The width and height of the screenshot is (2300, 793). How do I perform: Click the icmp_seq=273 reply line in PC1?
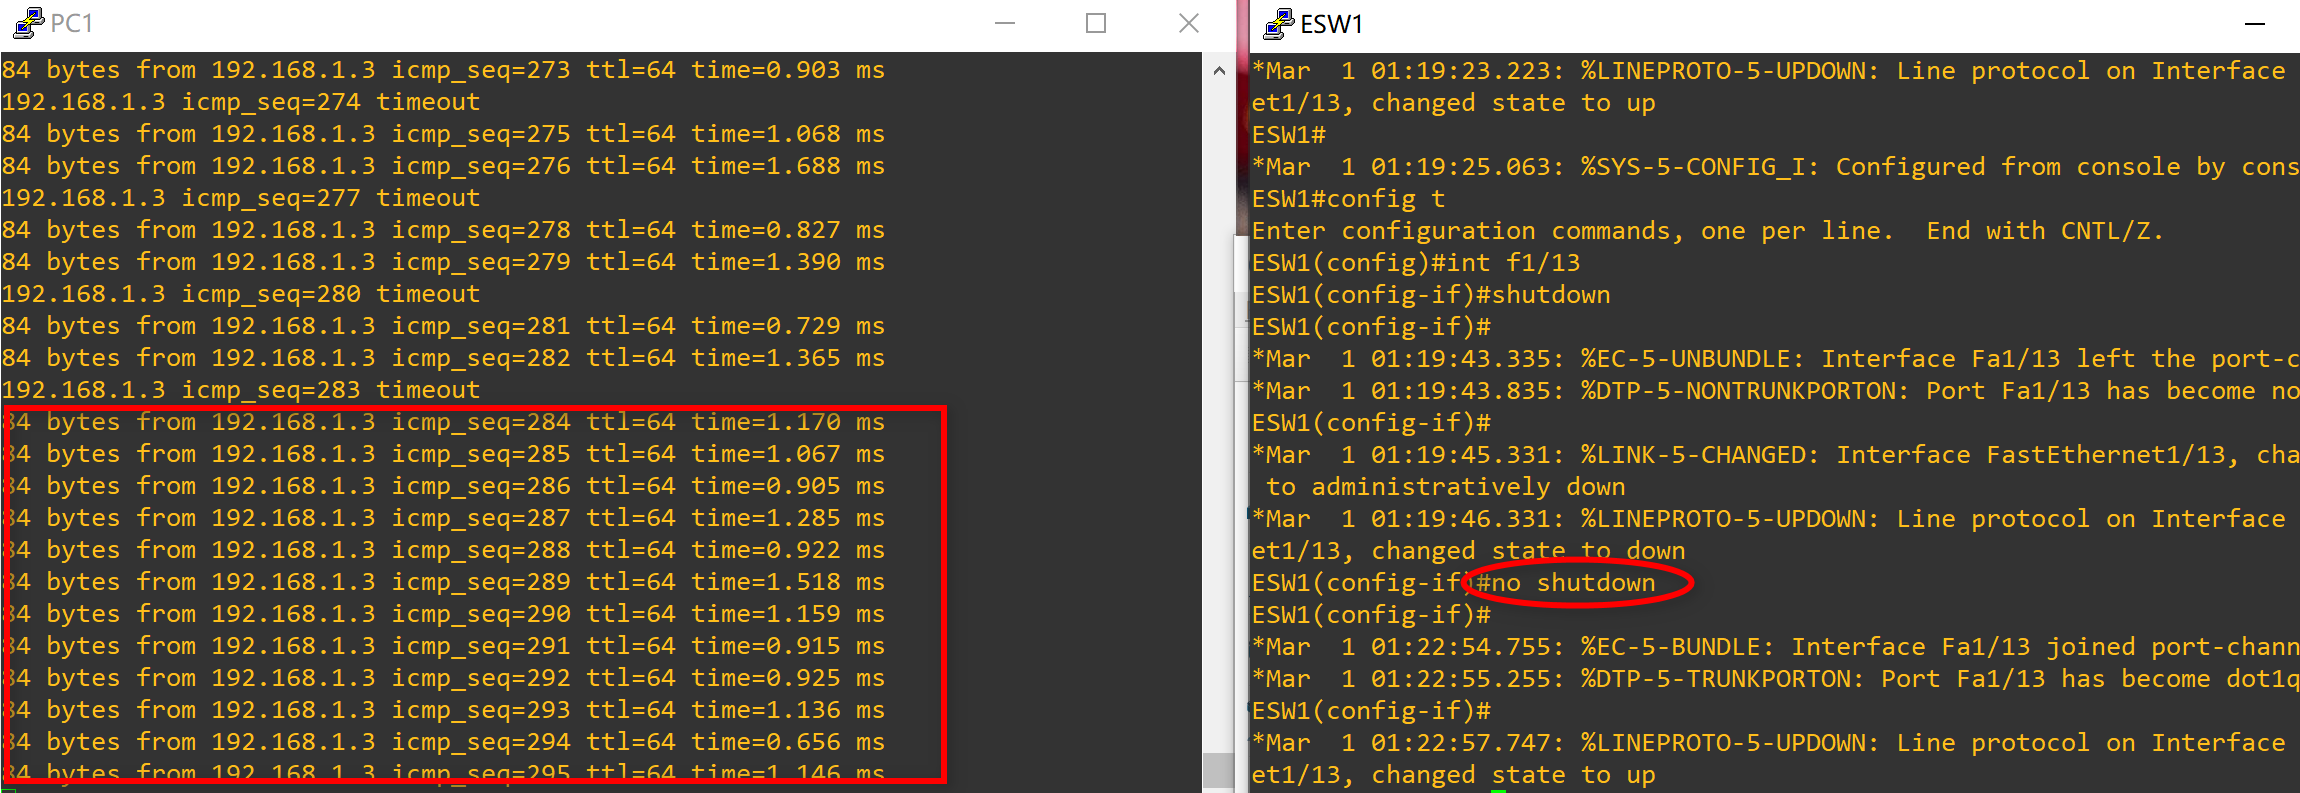click(443, 70)
